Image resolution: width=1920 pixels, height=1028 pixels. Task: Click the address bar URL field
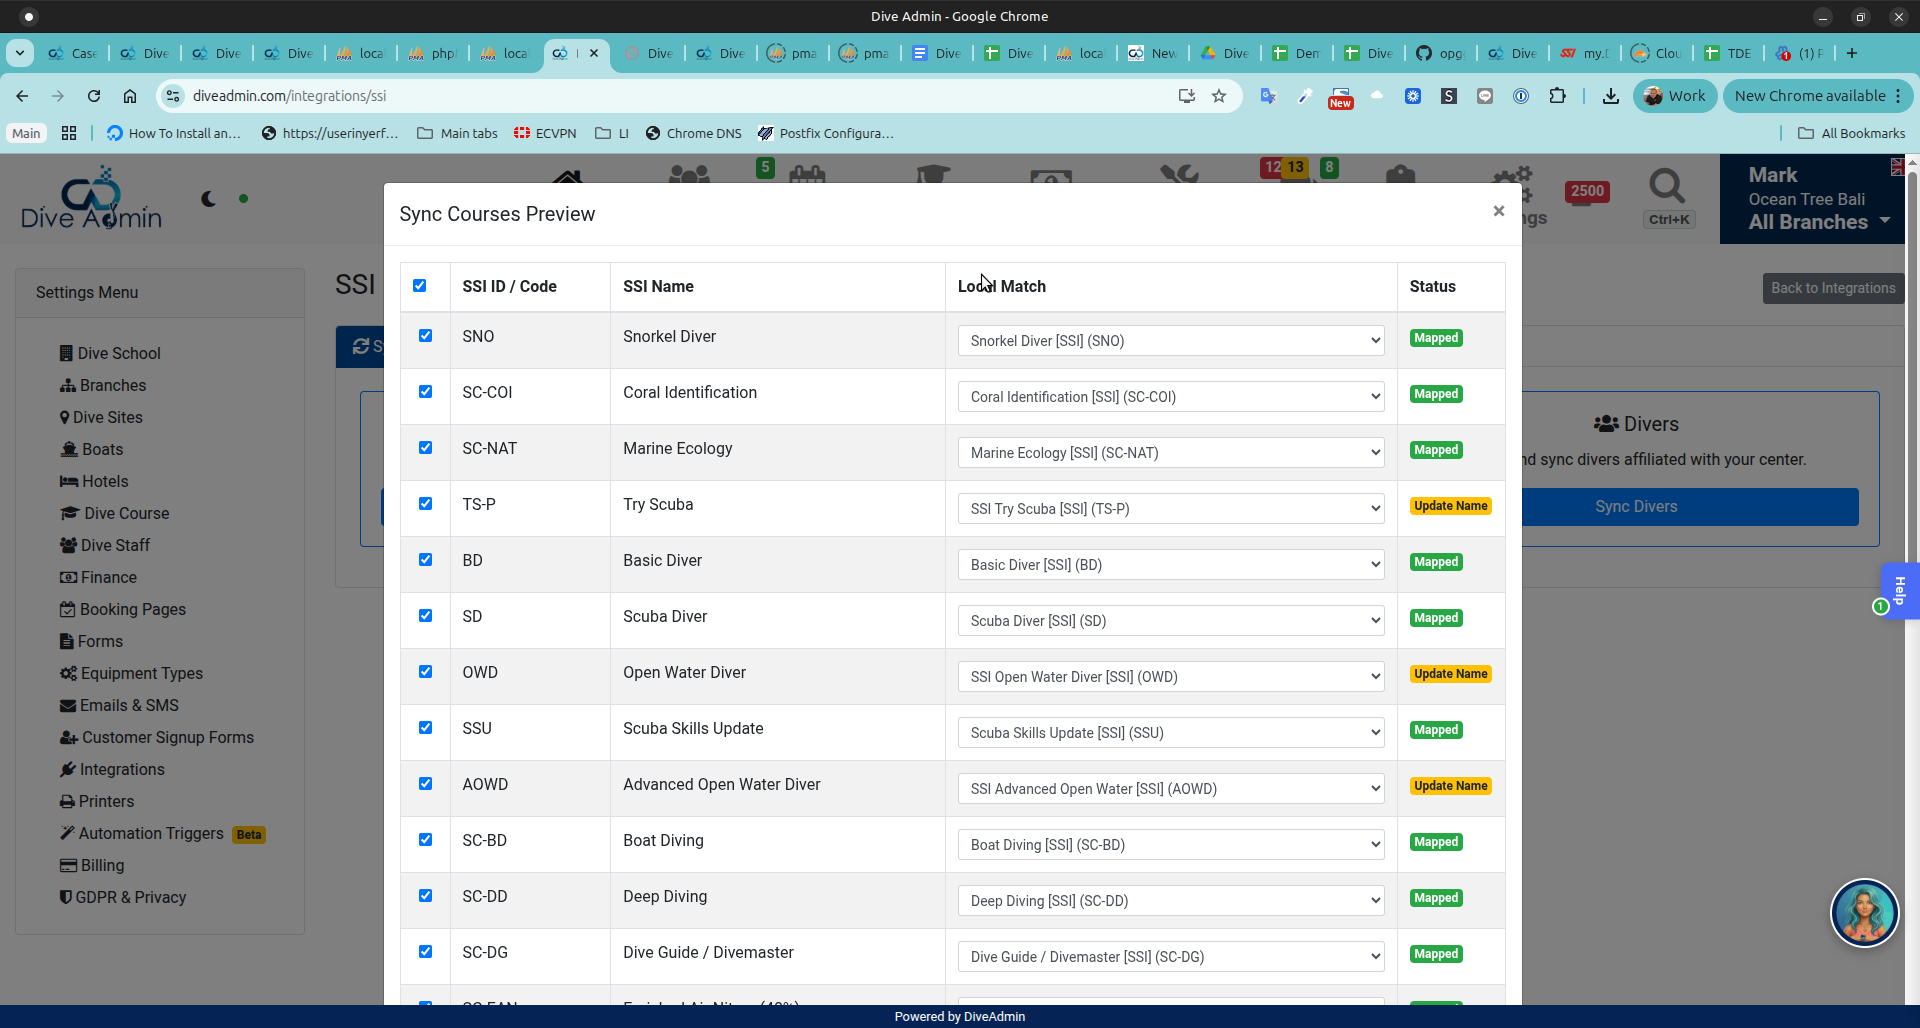click(680, 96)
